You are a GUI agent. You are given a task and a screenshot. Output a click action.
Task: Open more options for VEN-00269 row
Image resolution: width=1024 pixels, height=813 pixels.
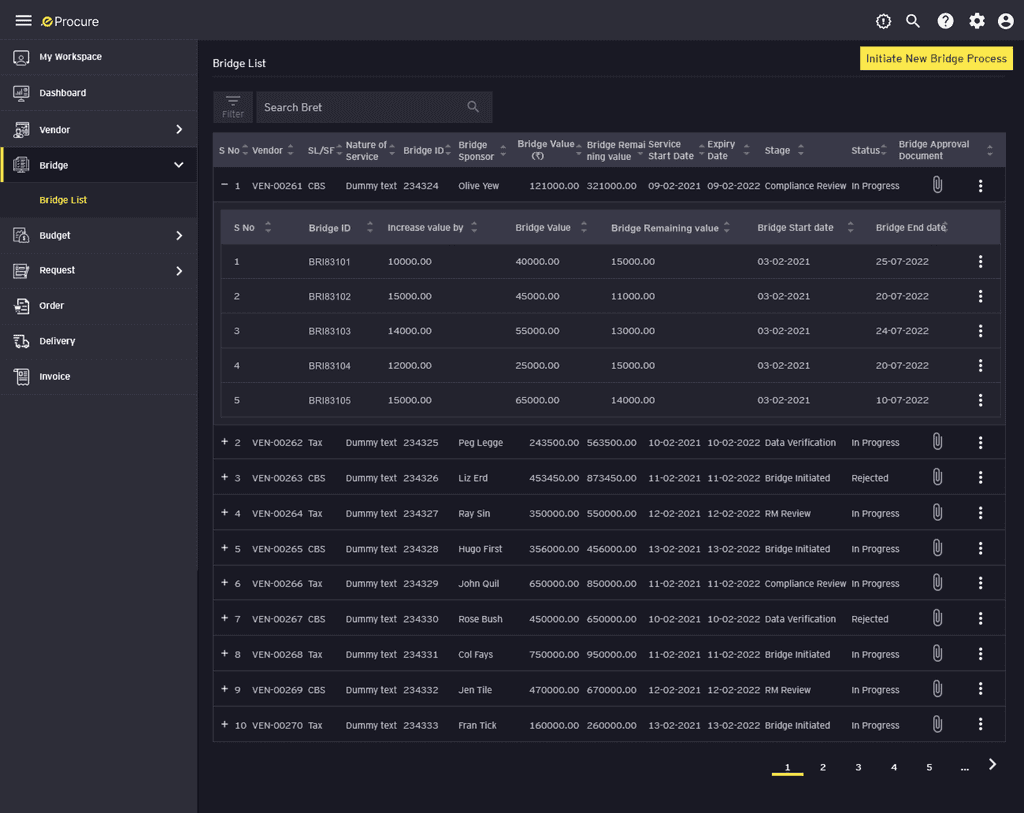pos(980,689)
